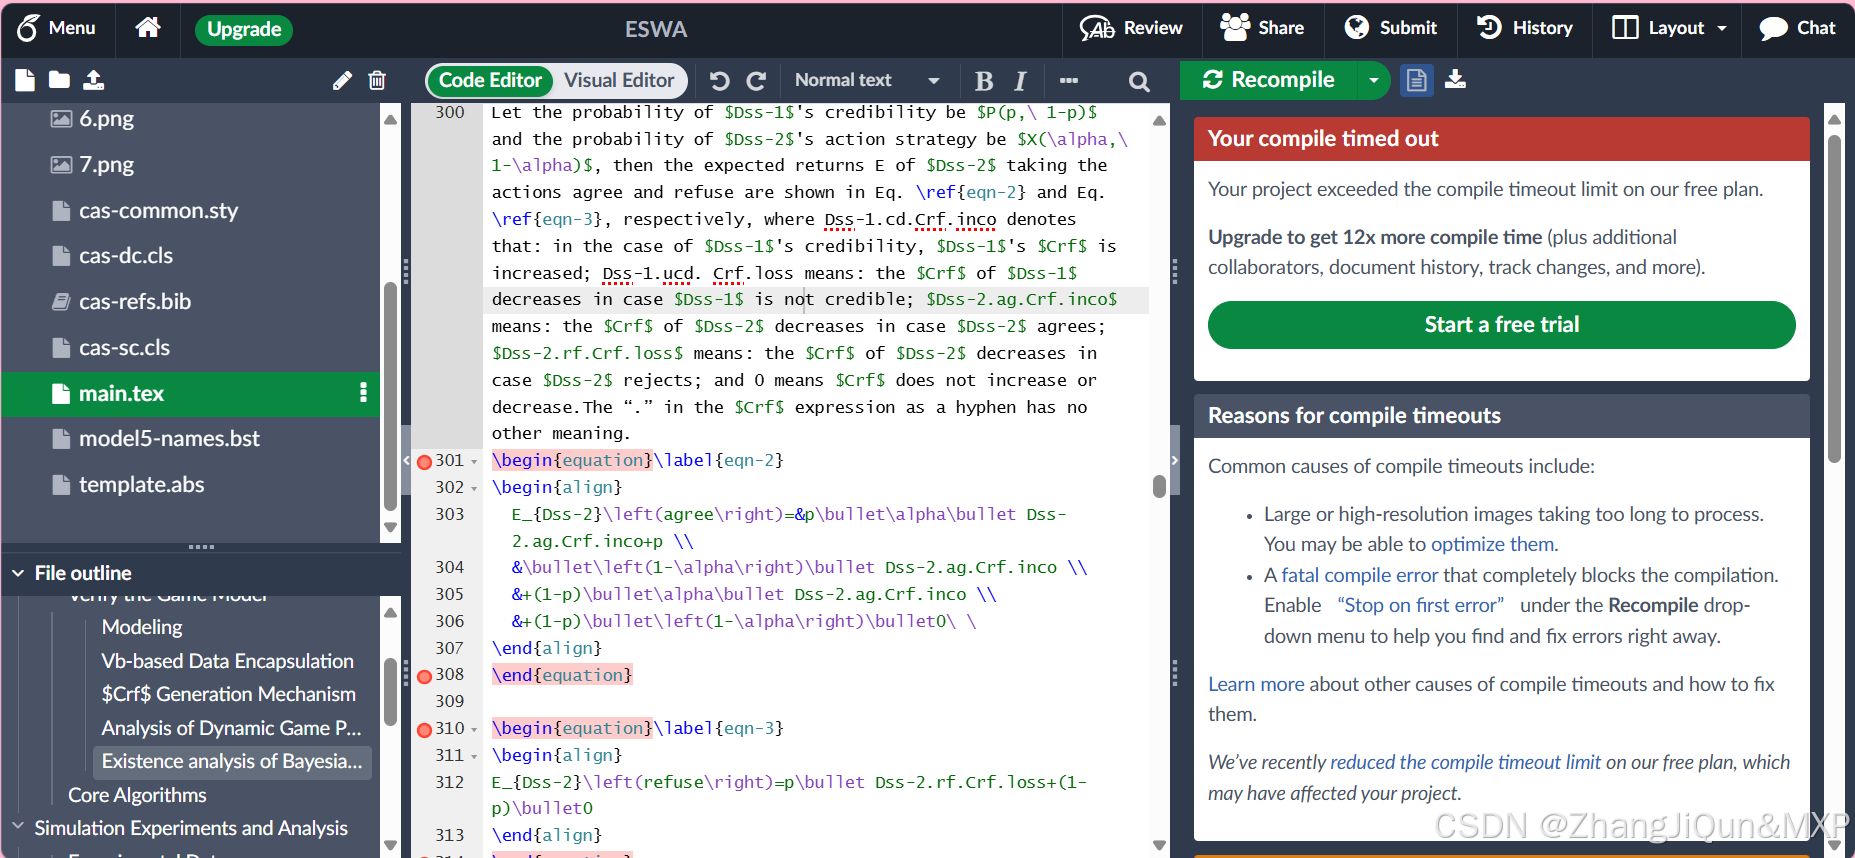1855x858 pixels.
Task: Collapse editor pane with right-edge arrow
Action: tap(1174, 461)
